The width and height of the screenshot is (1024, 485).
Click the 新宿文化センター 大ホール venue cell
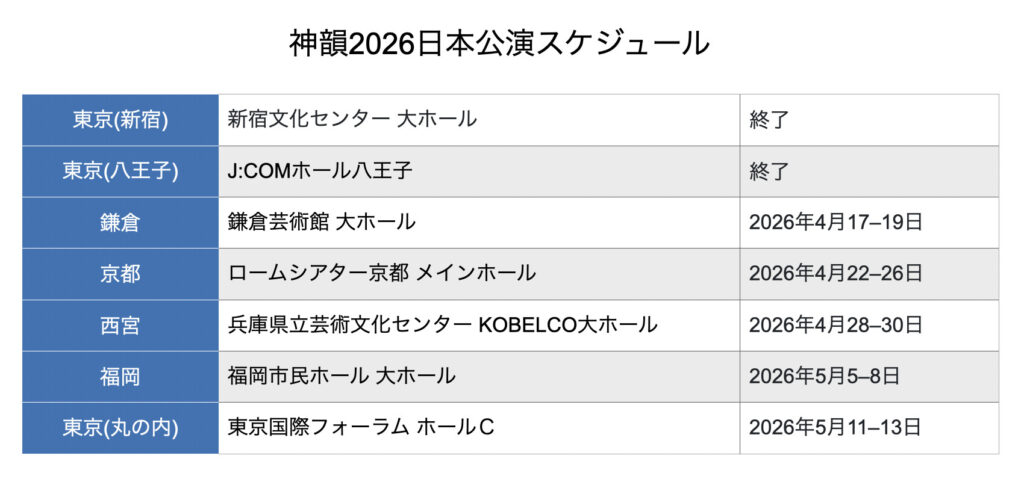coord(352,120)
